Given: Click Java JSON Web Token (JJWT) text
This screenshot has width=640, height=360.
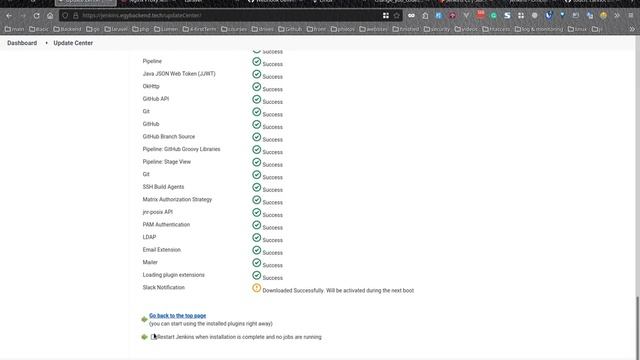Looking at the screenshot, I should coord(179,74).
